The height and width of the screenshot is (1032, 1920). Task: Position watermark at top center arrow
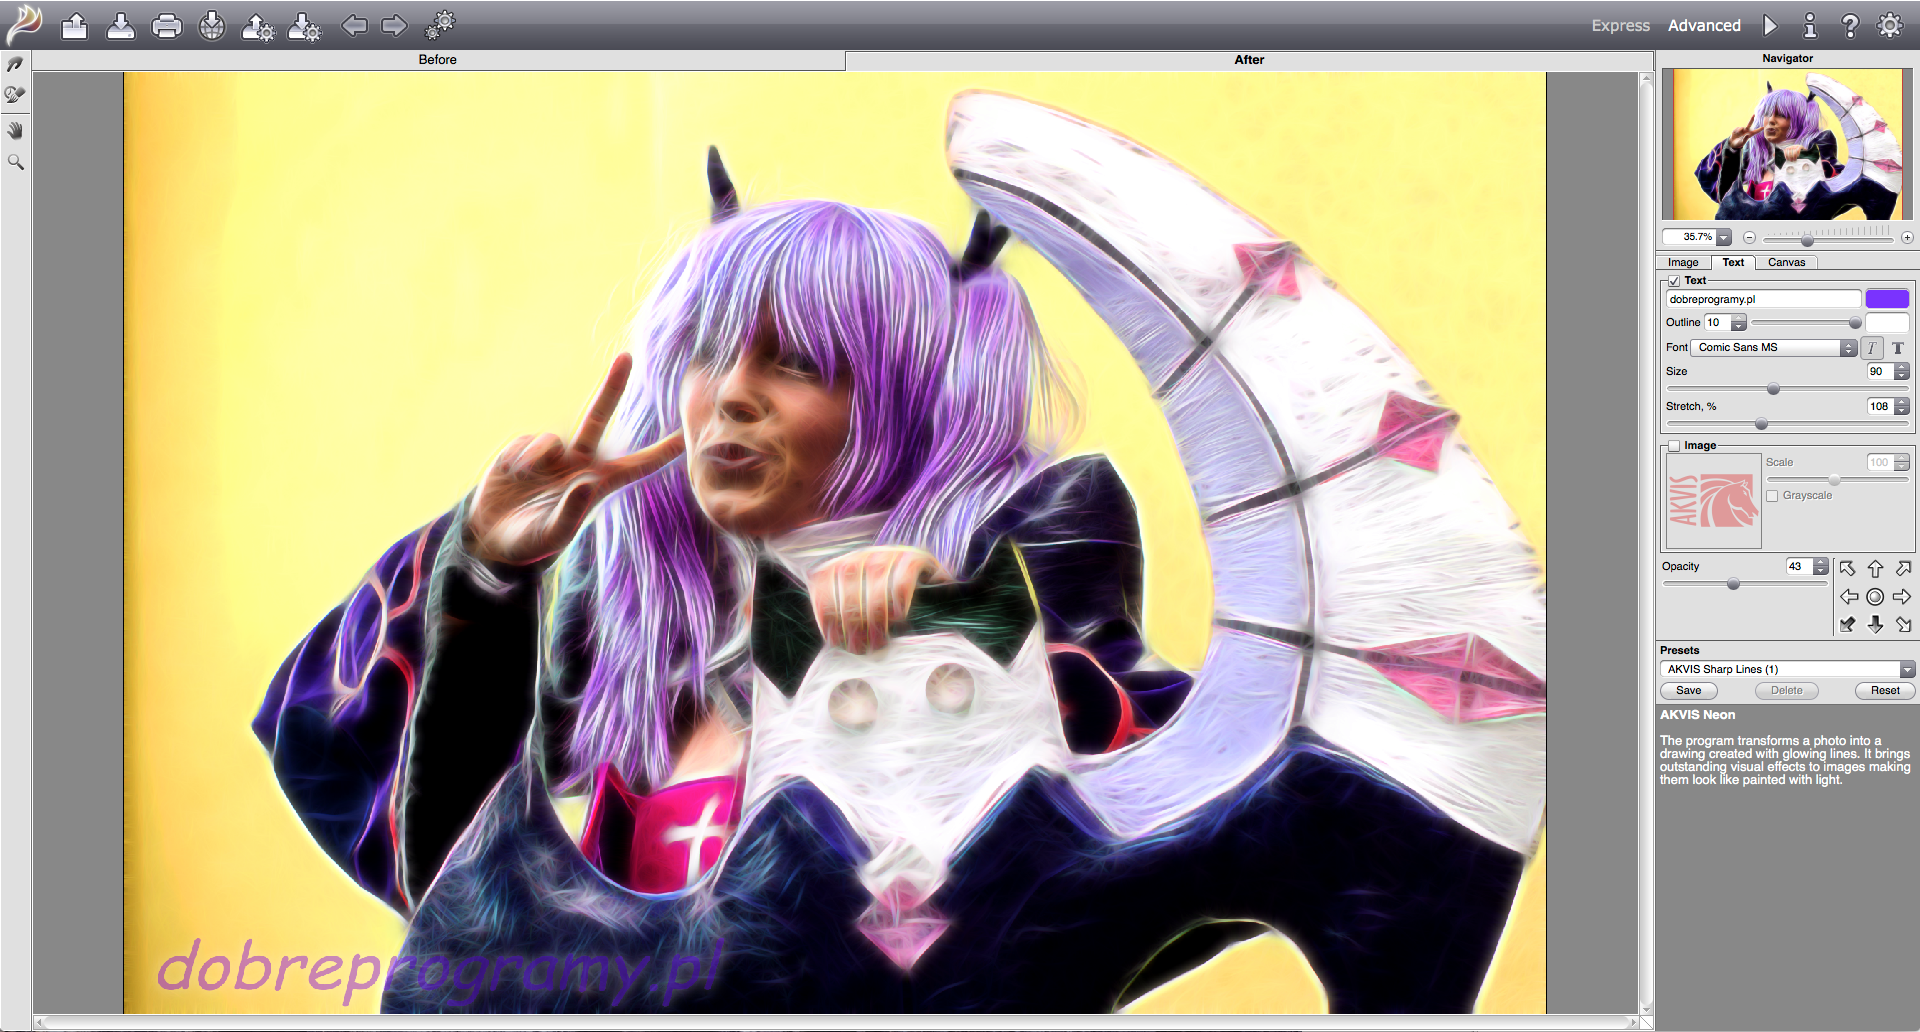pyautogui.click(x=1875, y=569)
